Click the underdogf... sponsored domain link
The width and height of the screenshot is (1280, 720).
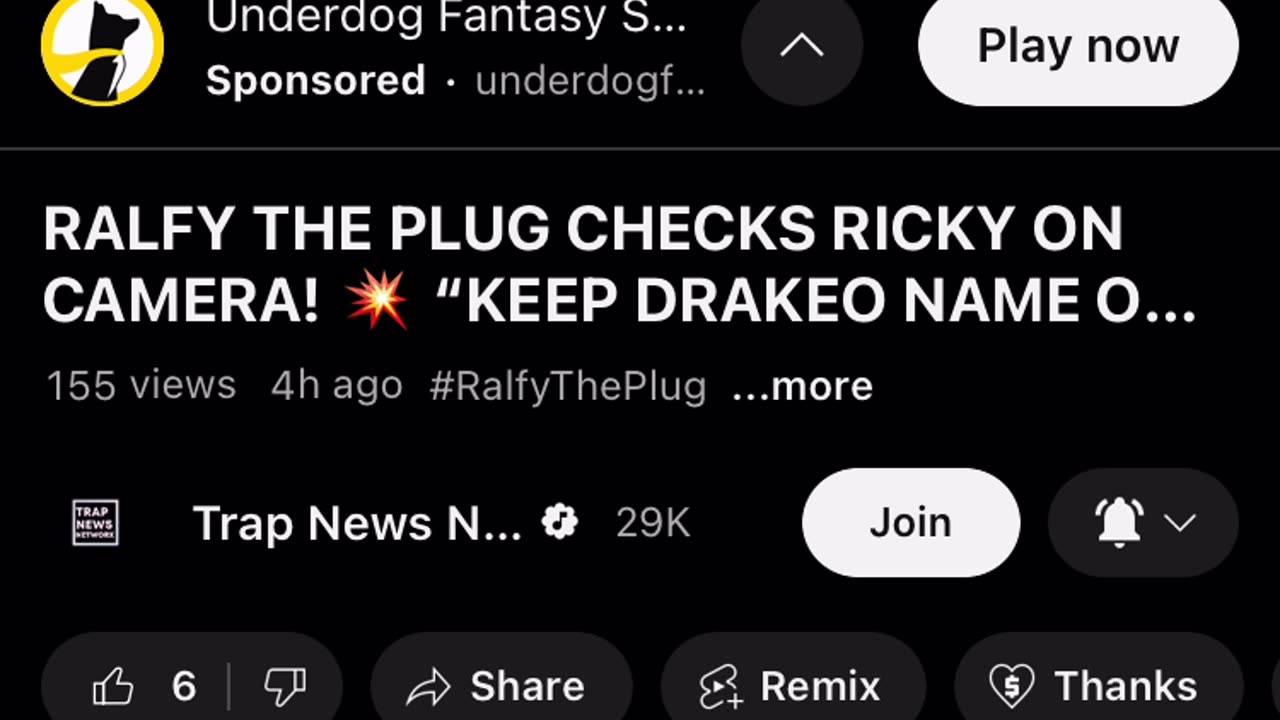click(x=590, y=81)
